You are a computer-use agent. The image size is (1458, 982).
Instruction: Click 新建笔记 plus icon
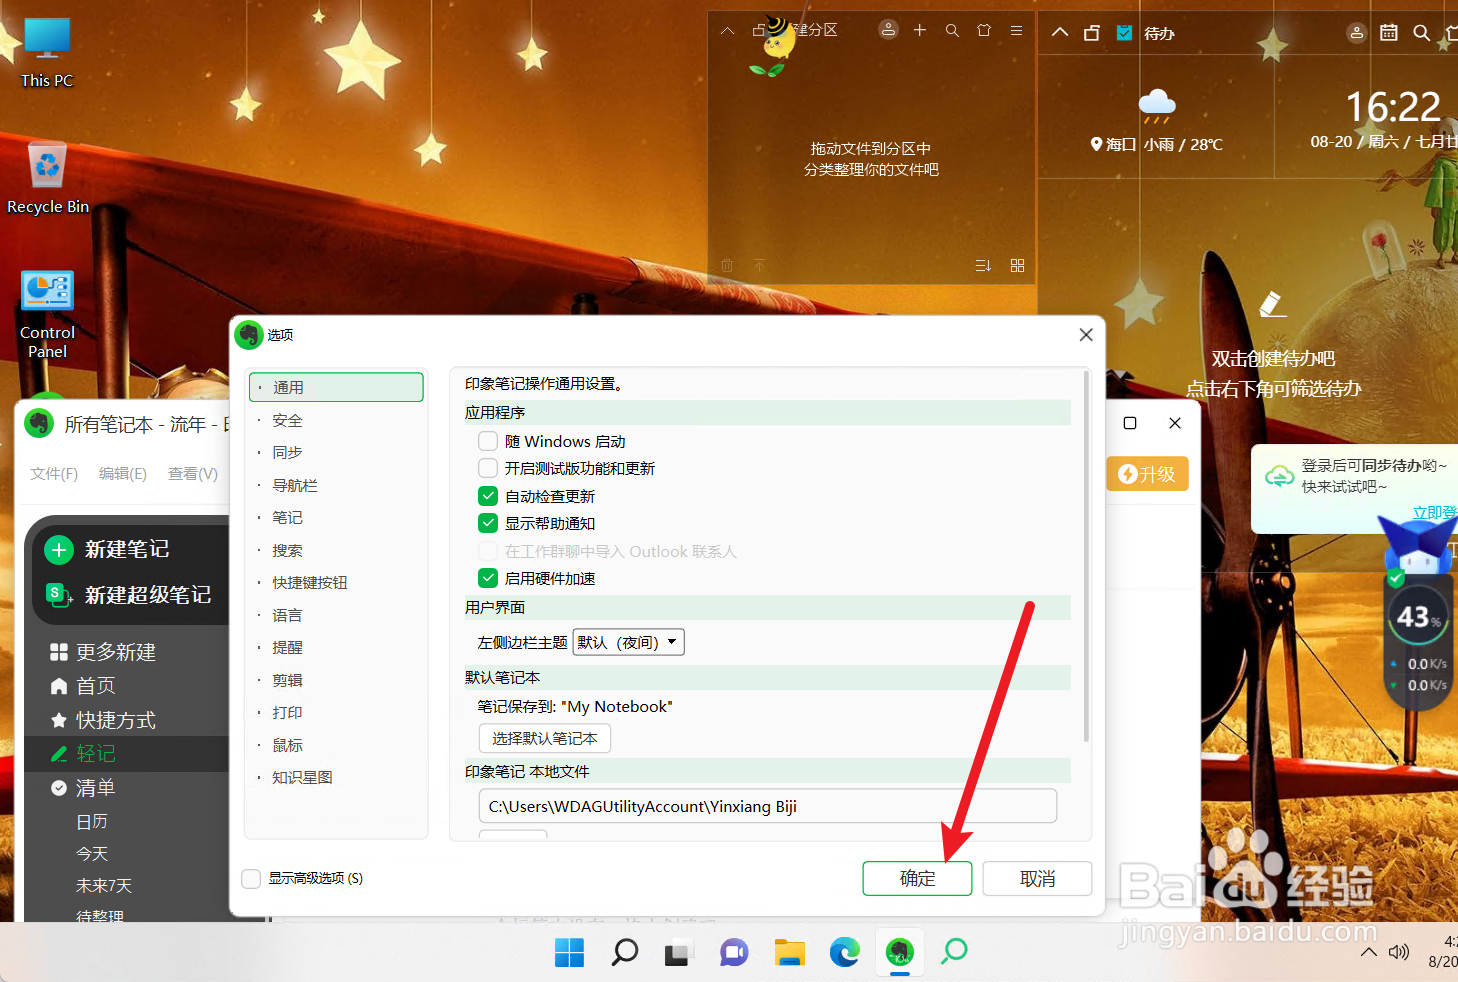[x=59, y=549]
